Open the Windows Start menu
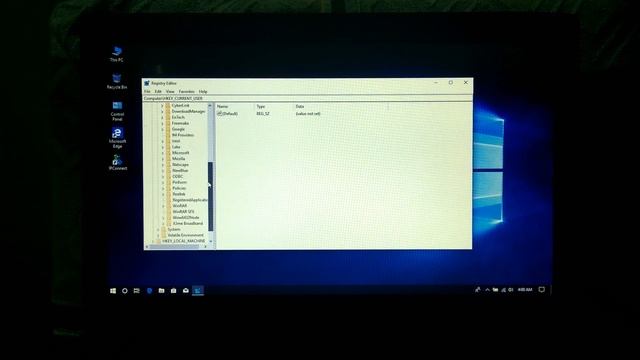 coord(113,291)
